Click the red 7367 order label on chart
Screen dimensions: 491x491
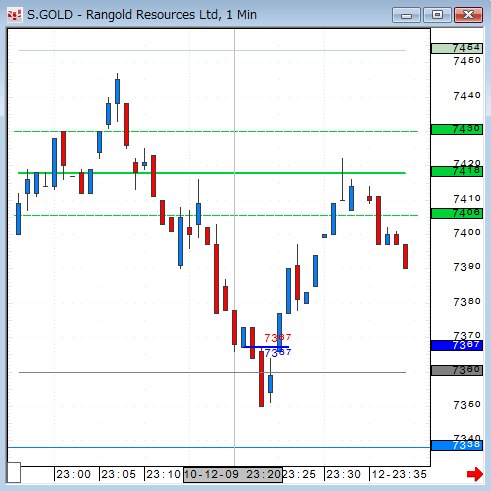tap(278, 338)
